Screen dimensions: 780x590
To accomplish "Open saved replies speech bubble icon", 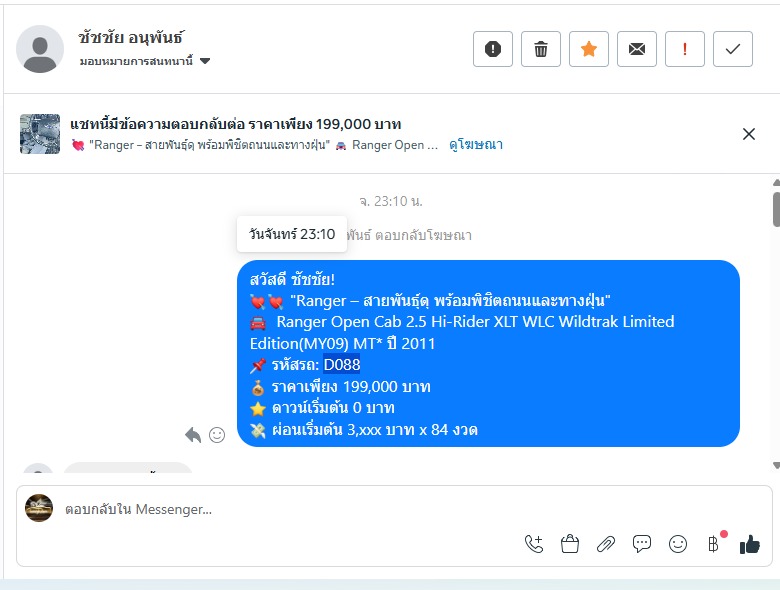I will click(x=642, y=544).
